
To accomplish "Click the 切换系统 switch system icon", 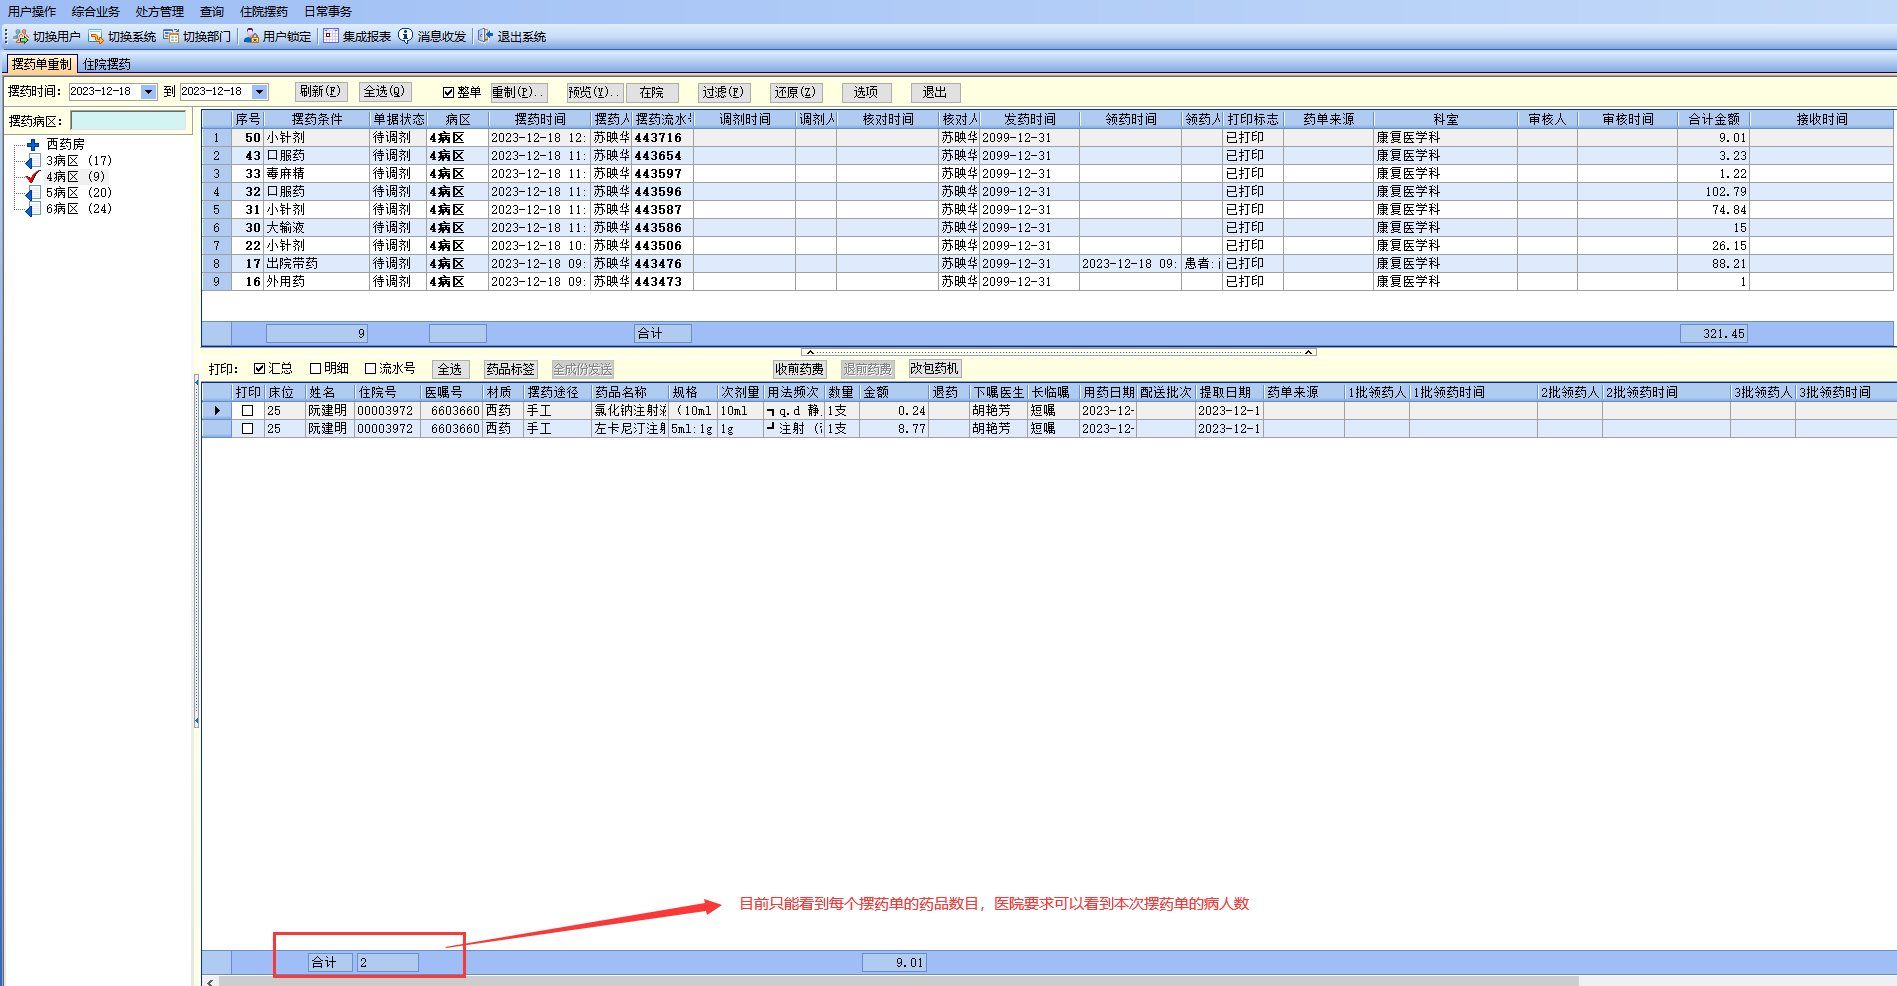I will (96, 36).
